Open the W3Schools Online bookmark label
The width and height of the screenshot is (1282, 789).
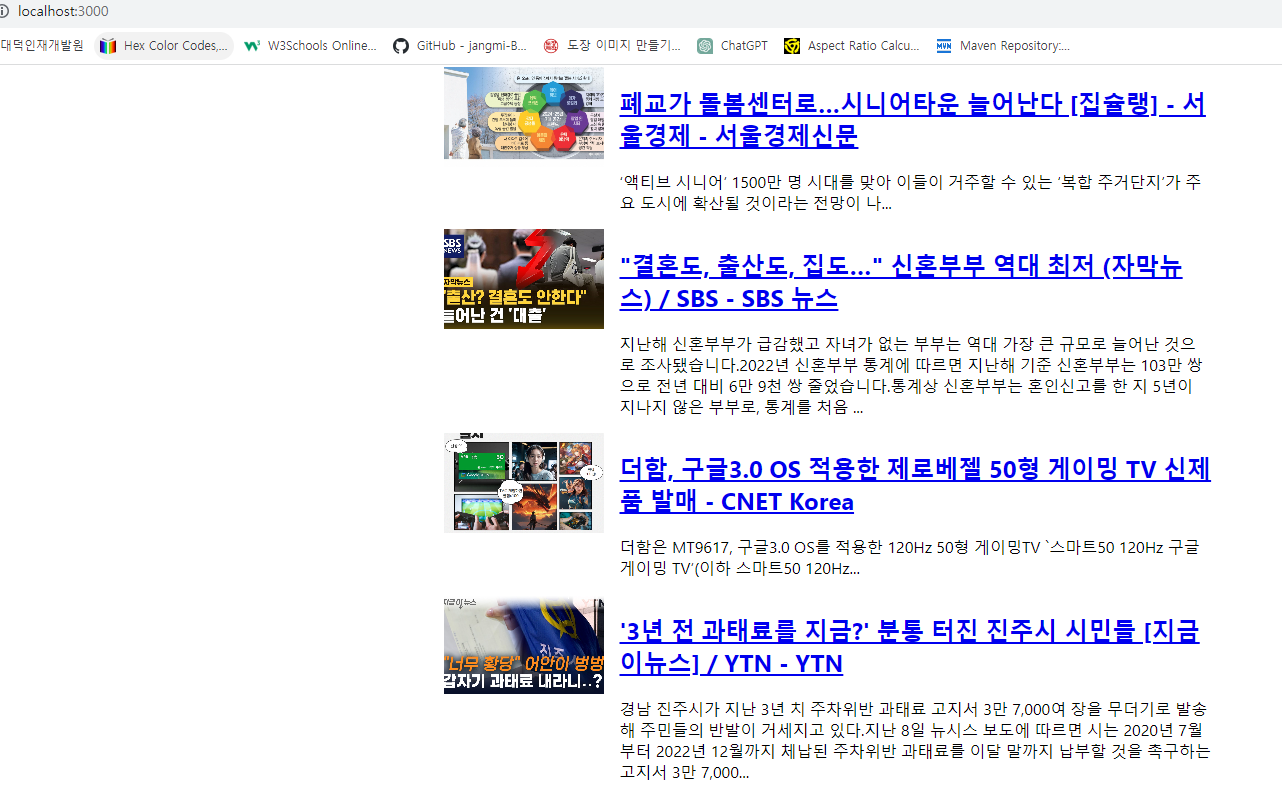point(322,46)
